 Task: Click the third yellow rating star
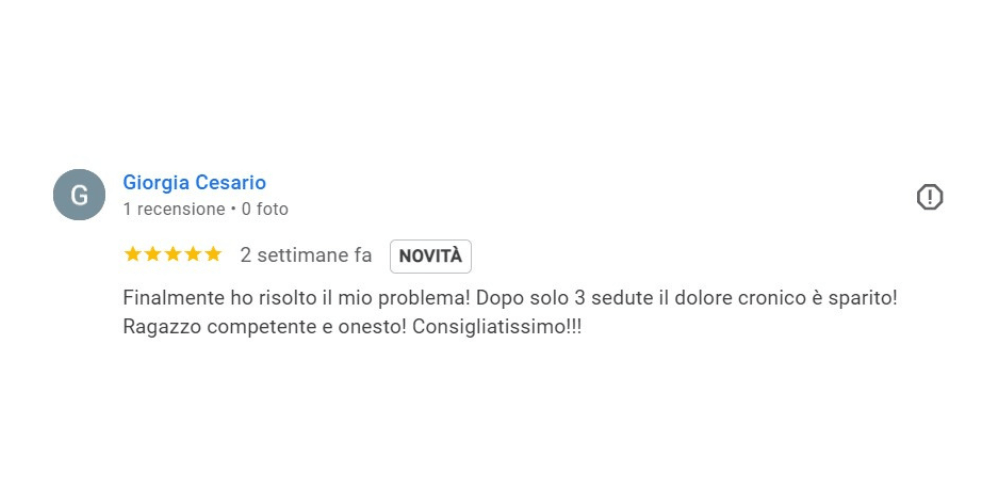pos(173,254)
